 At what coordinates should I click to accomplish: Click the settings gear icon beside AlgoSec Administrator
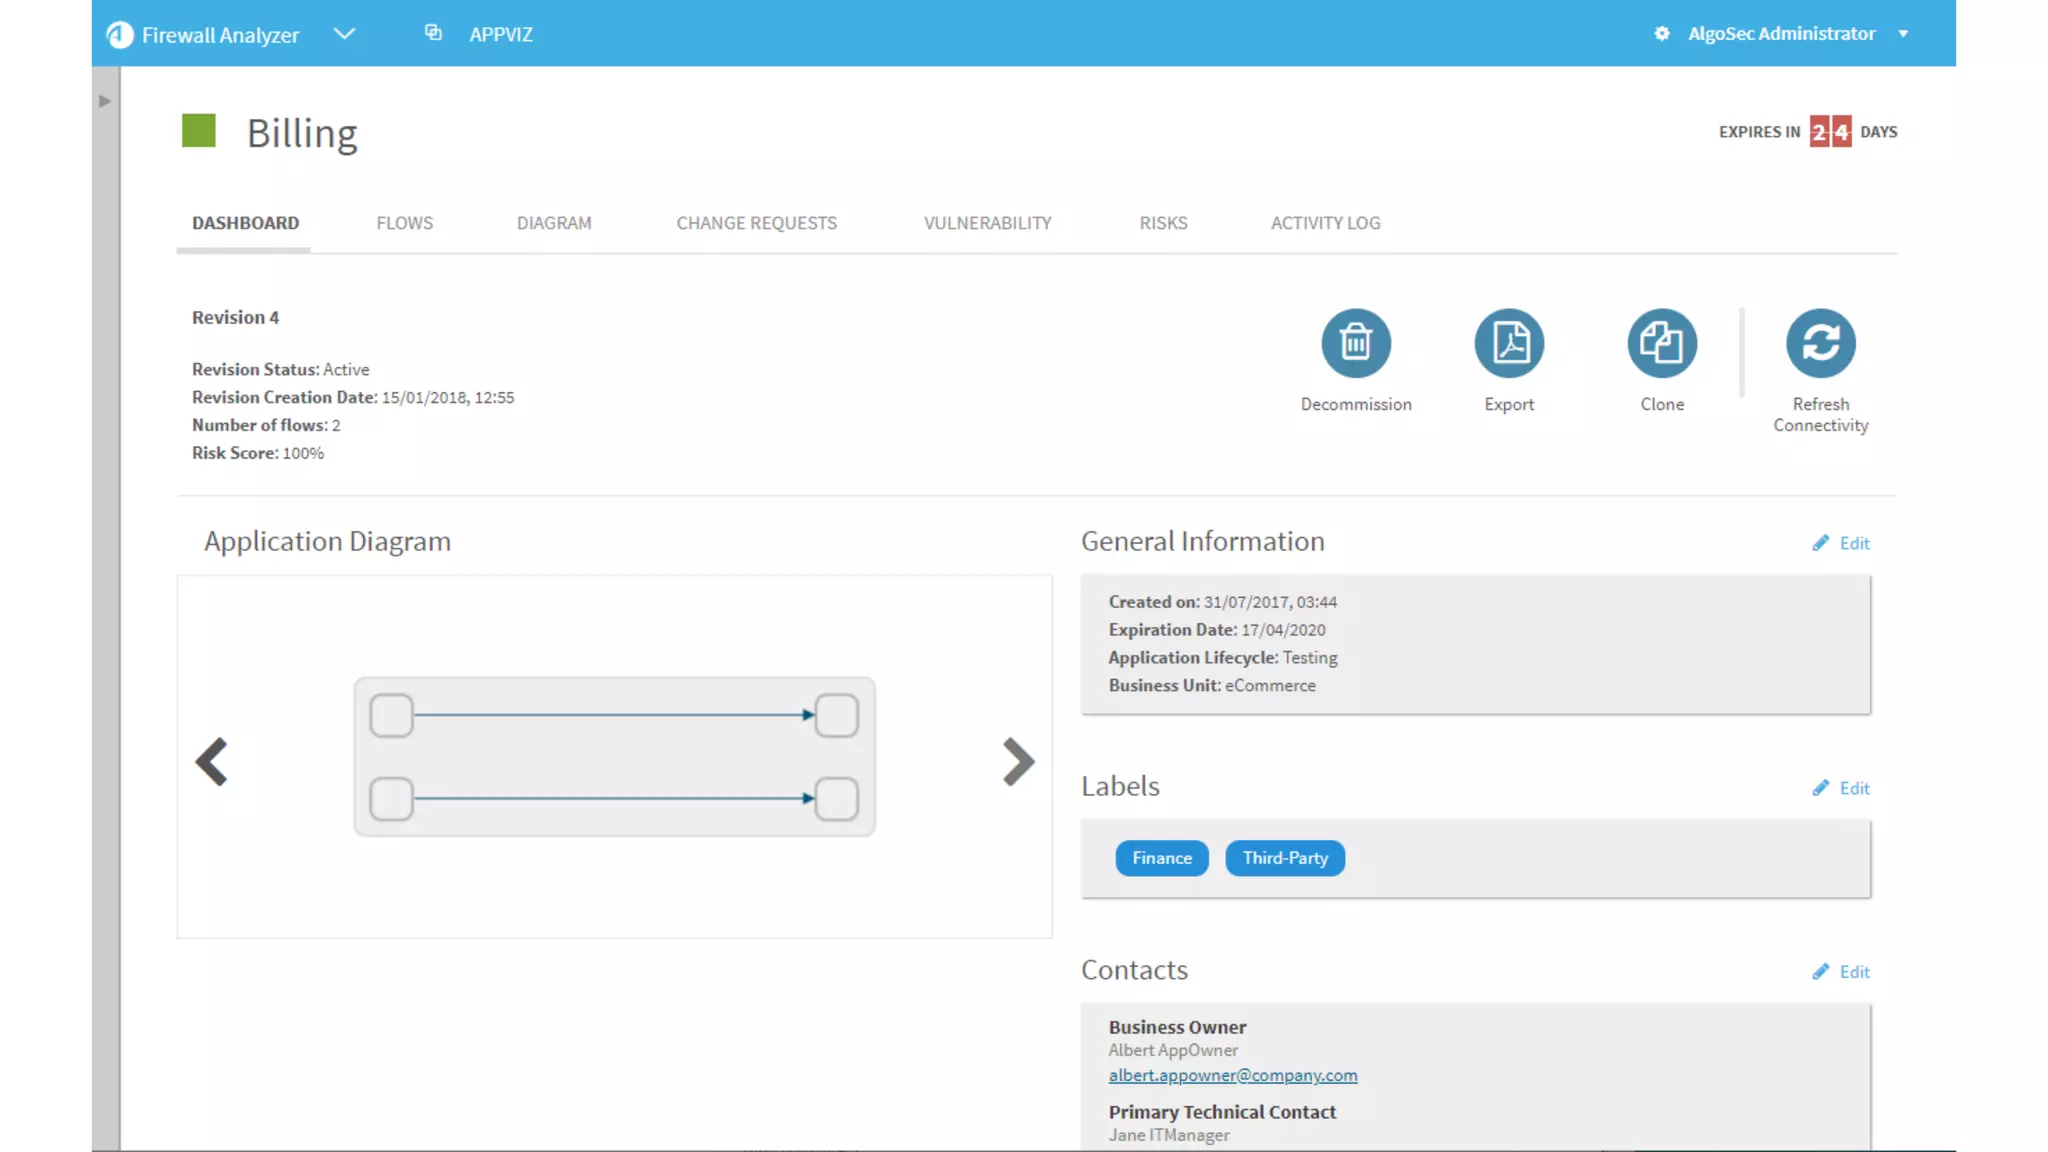(x=1662, y=34)
